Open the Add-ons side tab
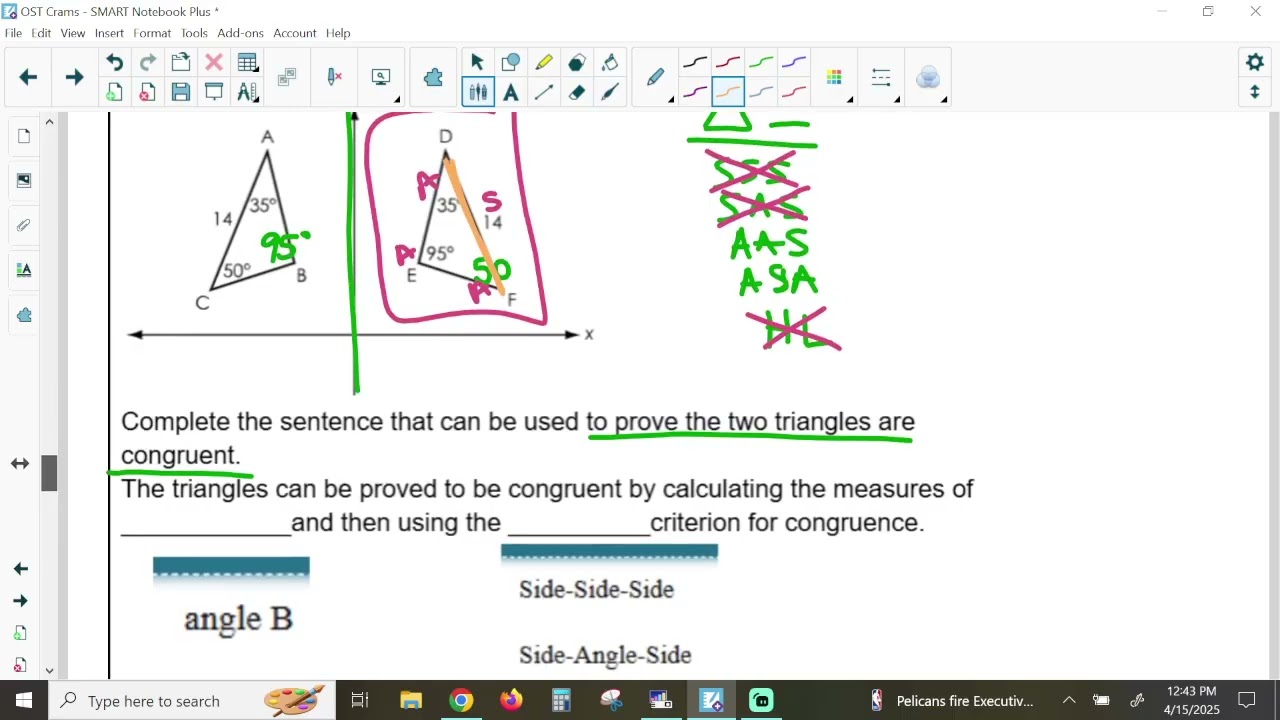The image size is (1280, 720). (23, 315)
